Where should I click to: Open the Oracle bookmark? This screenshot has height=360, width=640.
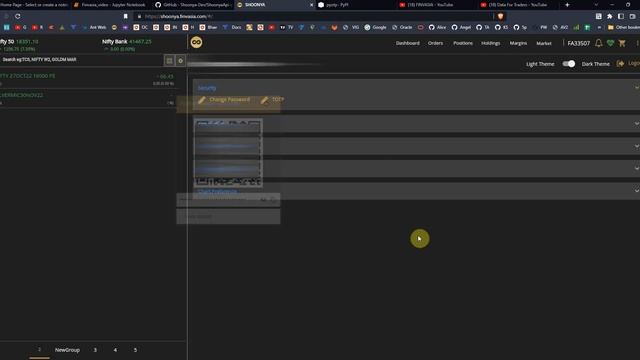tap(402, 27)
